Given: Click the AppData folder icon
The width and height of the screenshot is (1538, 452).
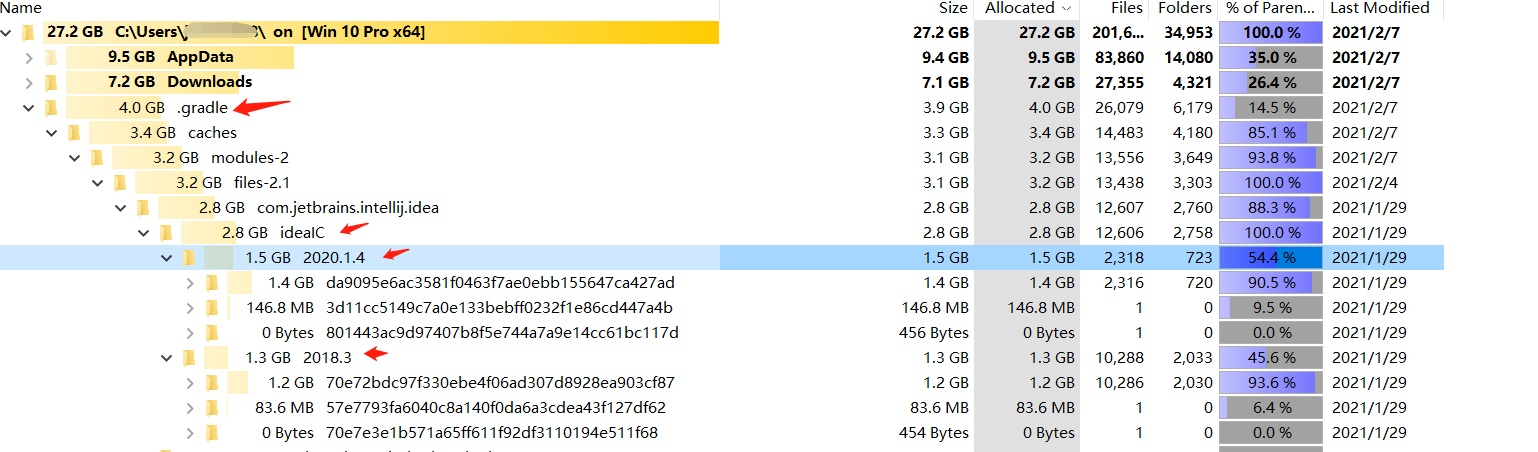Looking at the screenshot, I should 51,57.
